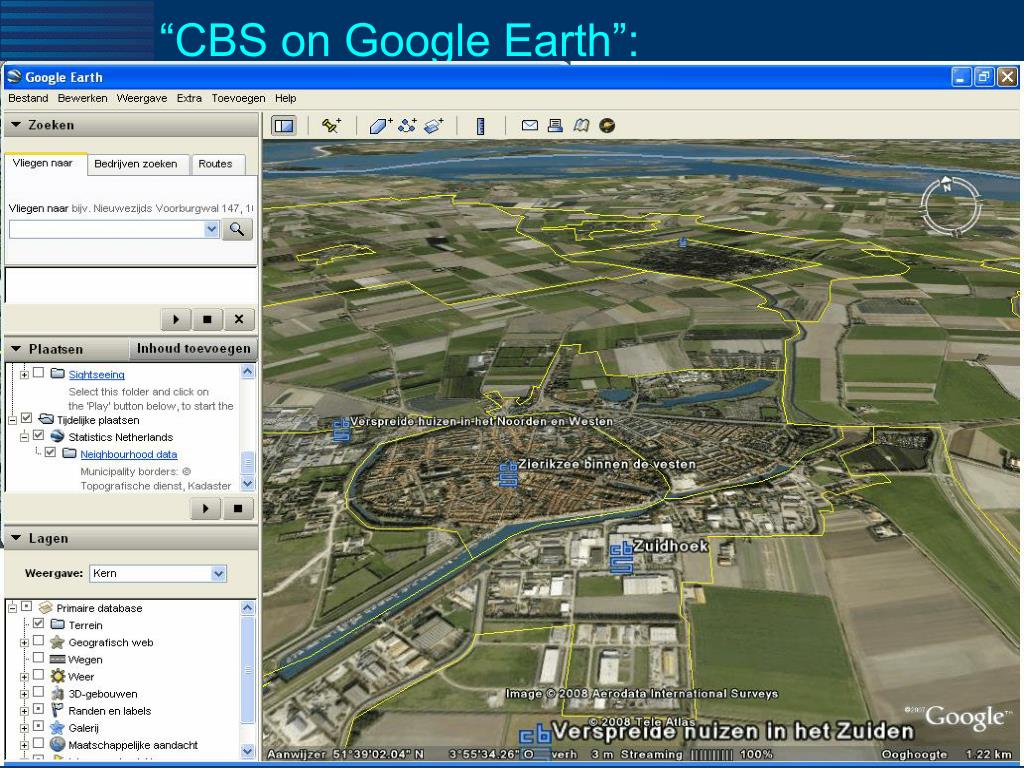
Task: Enable the Weer layer checkbox
Action: tap(39, 675)
